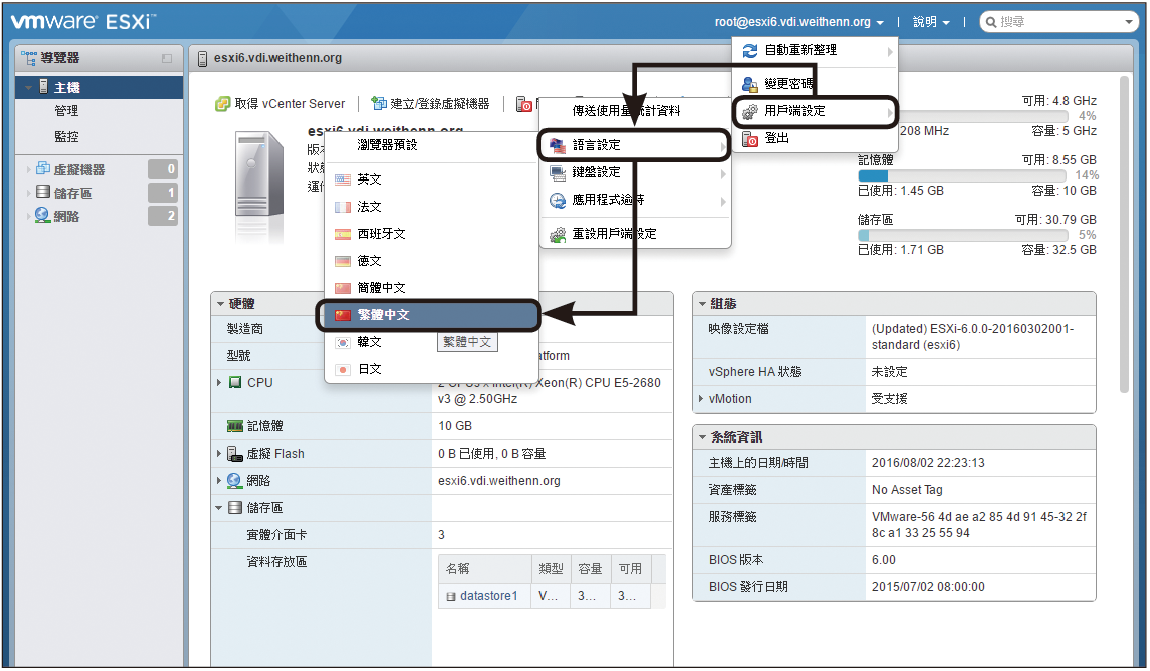Click the 容量 column header in datastore table
The width and height of the screenshot is (1150, 671).
(590, 569)
